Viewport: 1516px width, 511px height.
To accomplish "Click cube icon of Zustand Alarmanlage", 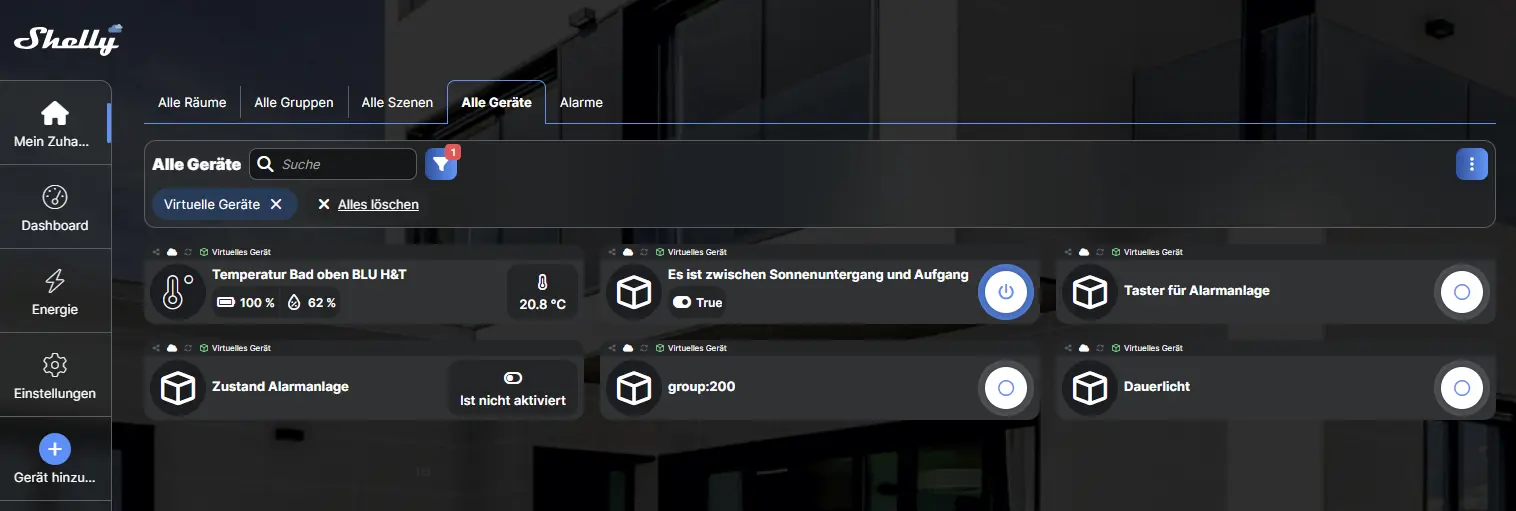I will click(x=178, y=388).
